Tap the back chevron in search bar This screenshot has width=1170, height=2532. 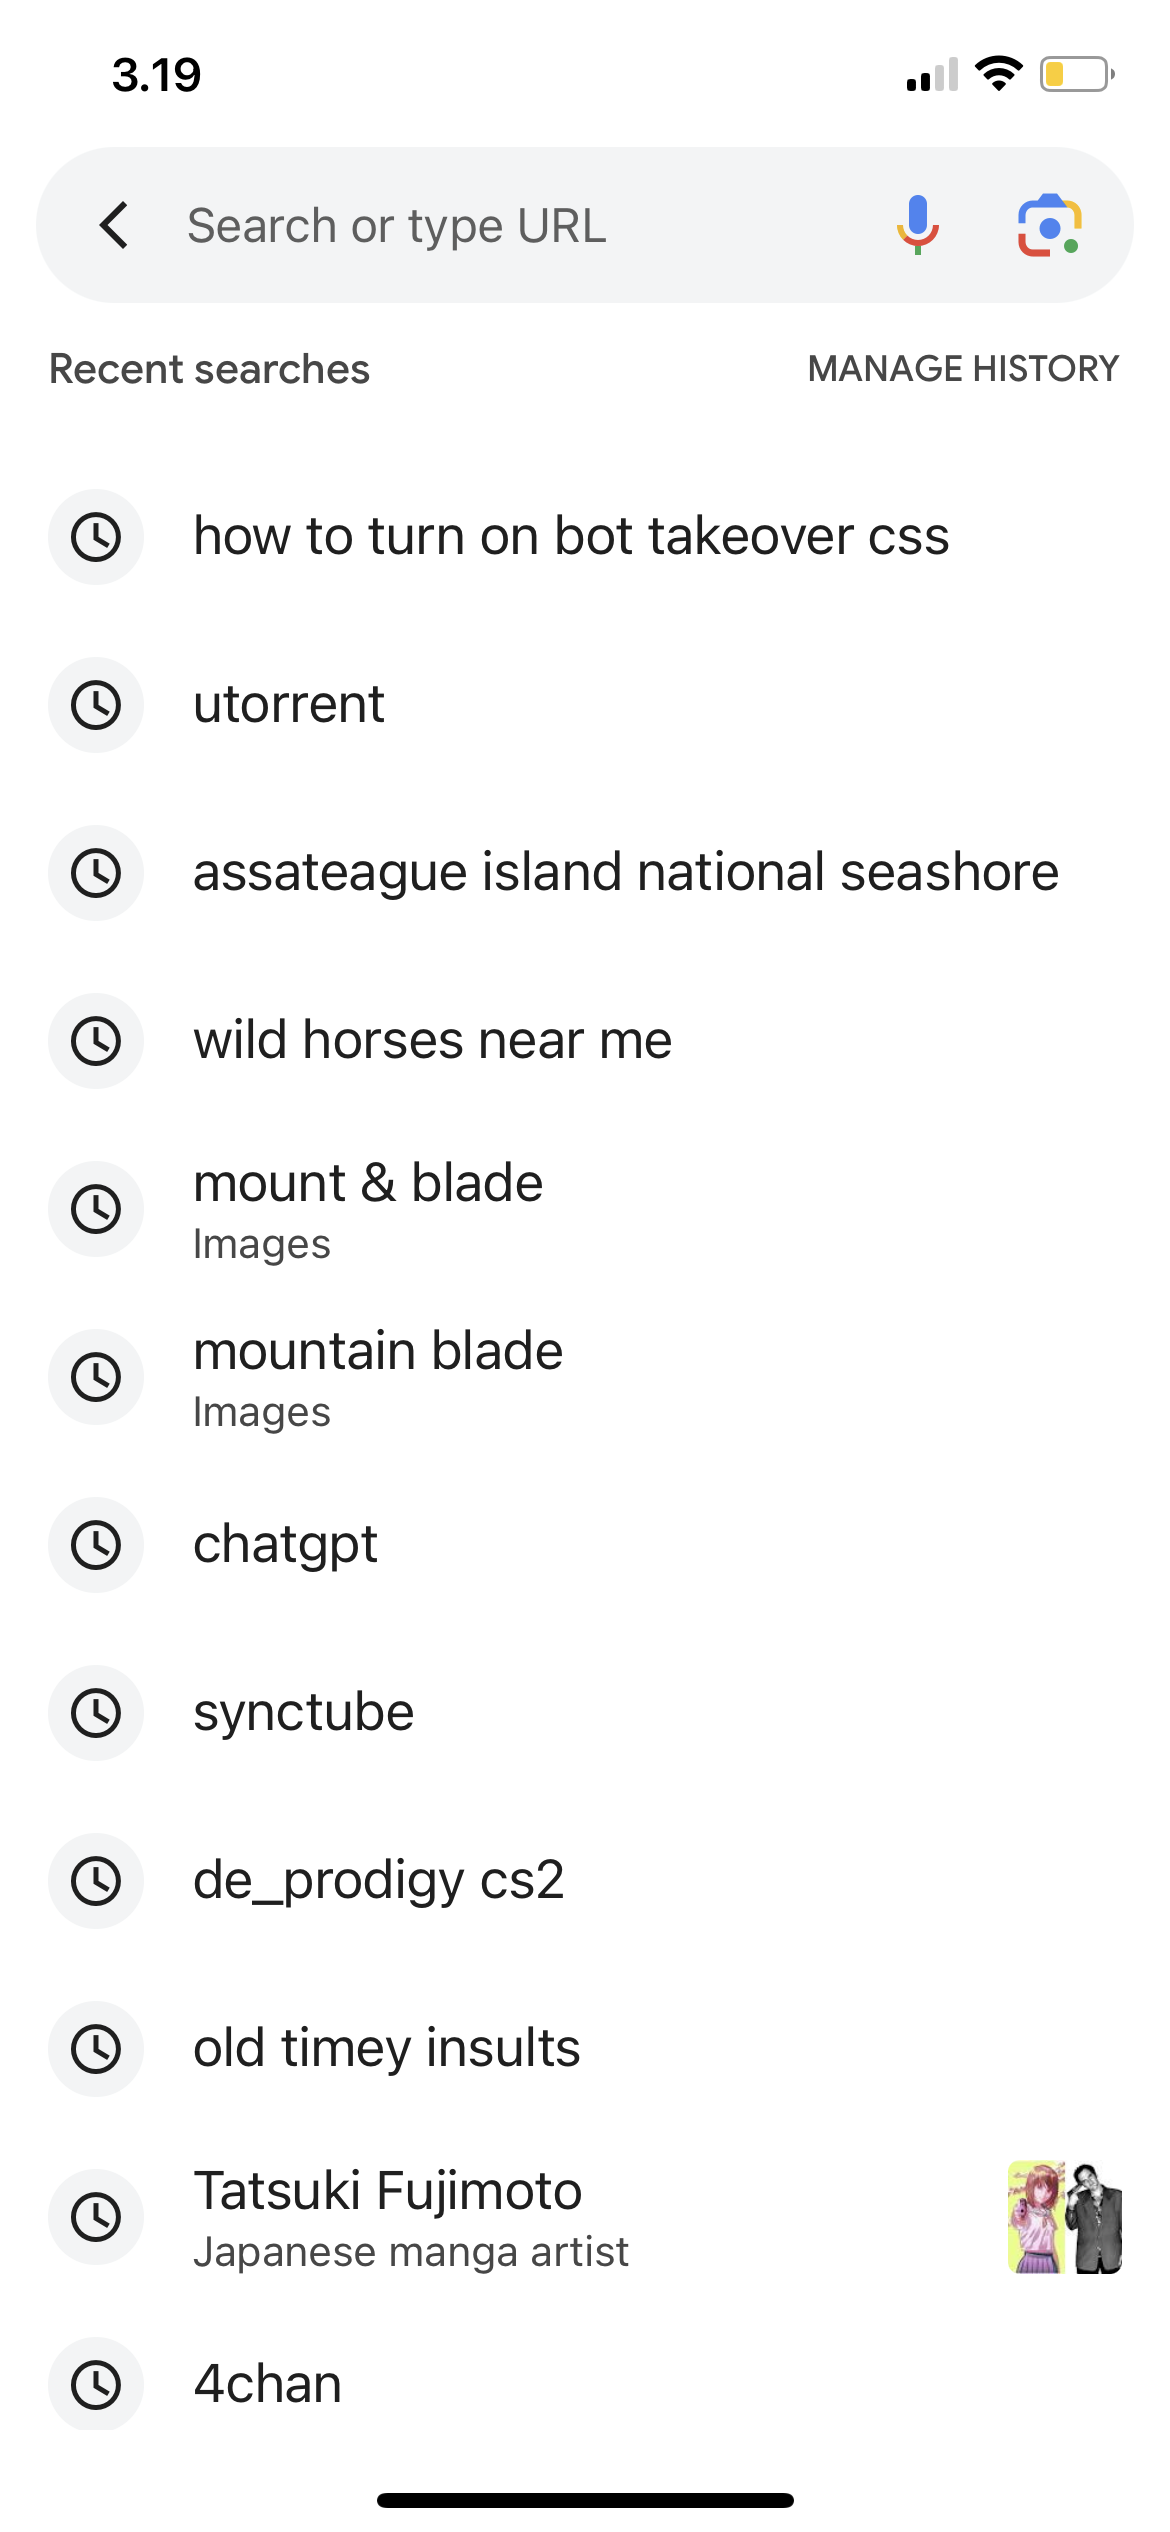point(114,225)
